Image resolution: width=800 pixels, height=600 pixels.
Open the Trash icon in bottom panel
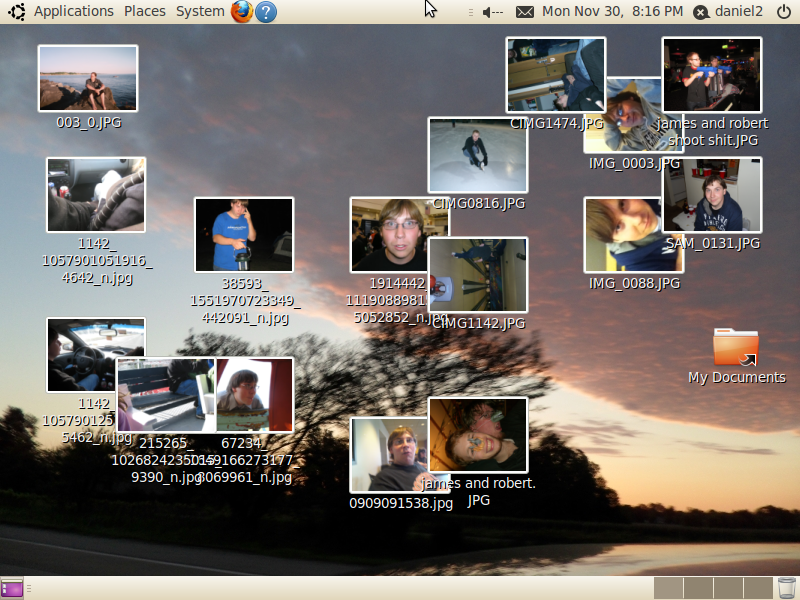787,588
